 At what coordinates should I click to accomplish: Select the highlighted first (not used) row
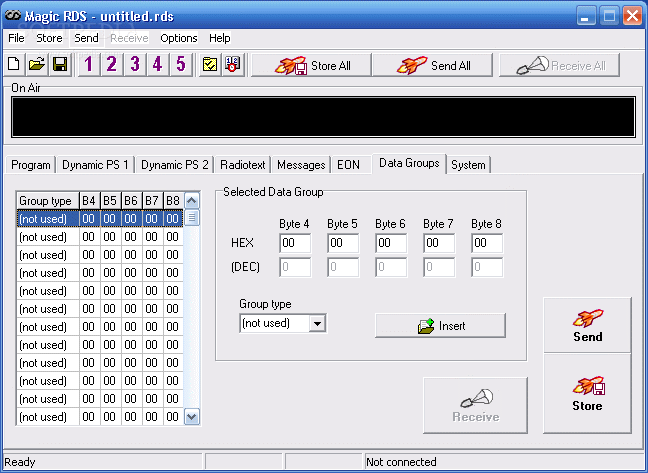click(100, 219)
